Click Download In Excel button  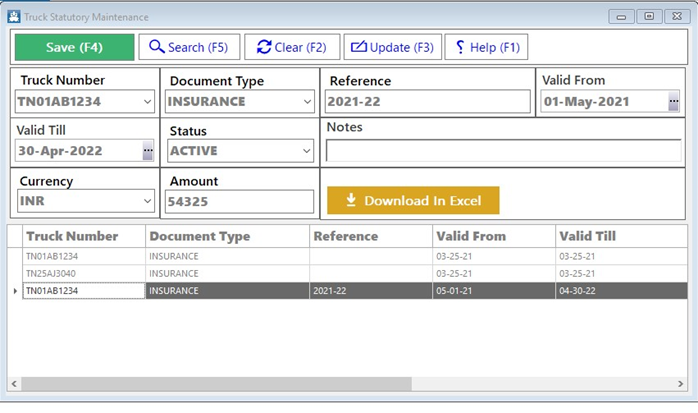click(x=413, y=200)
